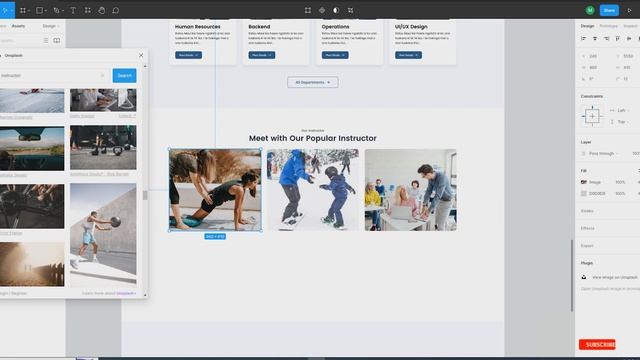
Task: Select the Hand tool
Action: point(102,10)
